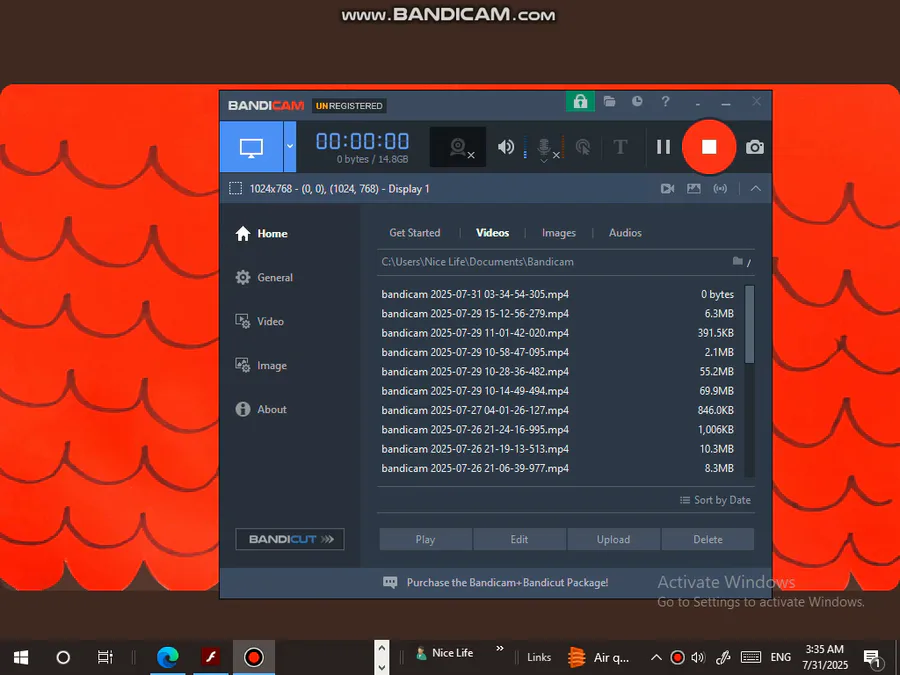Select bandicam 2025-07-29 11-01-42-020.mp4
900x675 pixels.
pyautogui.click(x=557, y=333)
